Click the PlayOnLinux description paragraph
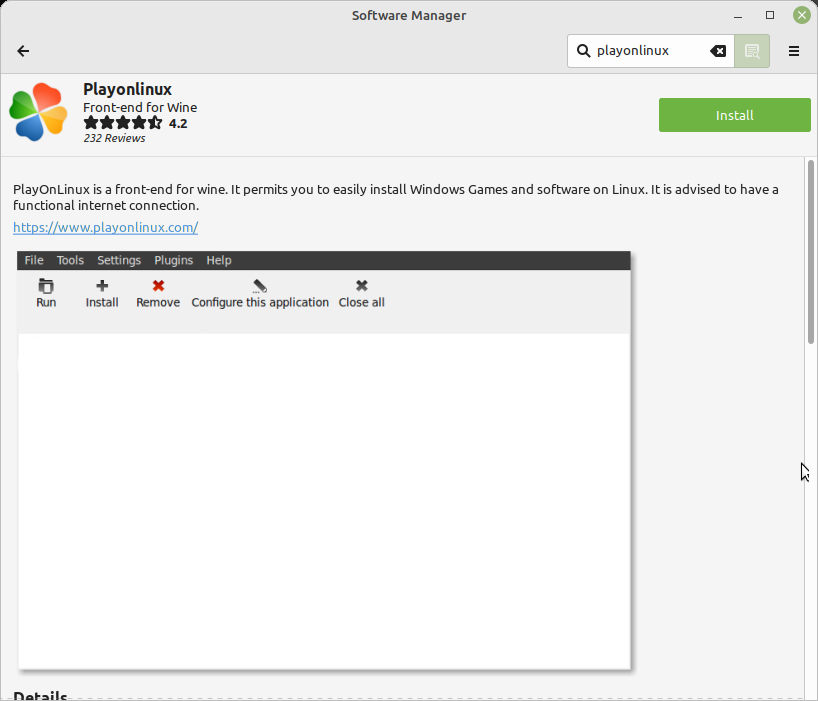This screenshot has height=701, width=818. point(396,197)
